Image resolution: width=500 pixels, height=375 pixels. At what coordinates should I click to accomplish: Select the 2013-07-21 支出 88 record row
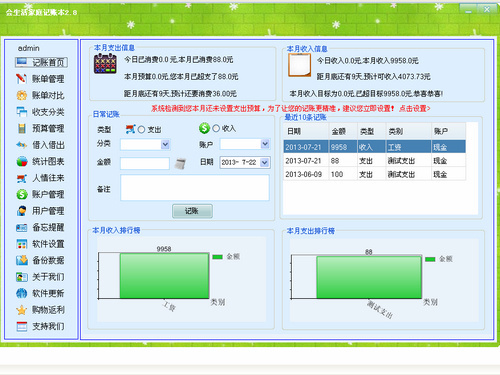(374, 161)
